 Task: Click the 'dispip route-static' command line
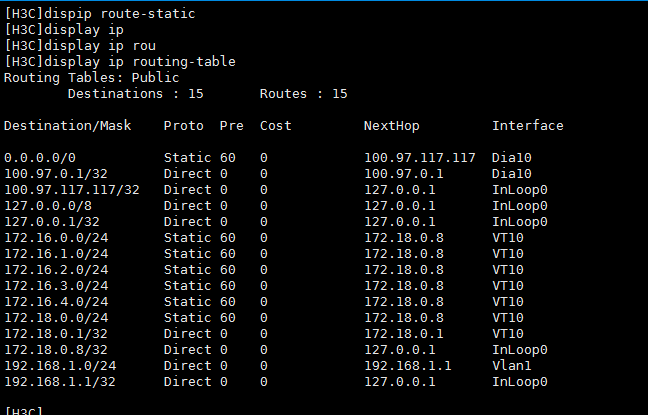coord(100,14)
